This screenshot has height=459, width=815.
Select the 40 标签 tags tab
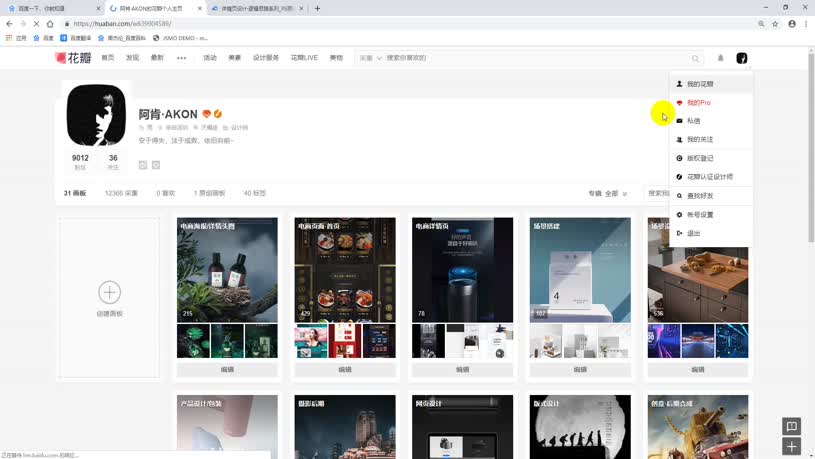[255, 193]
